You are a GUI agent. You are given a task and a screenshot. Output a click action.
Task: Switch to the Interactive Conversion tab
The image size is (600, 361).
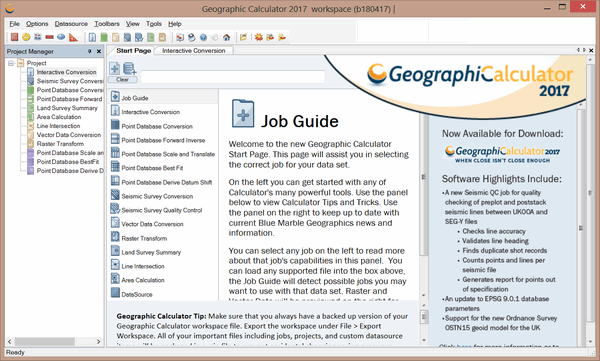click(194, 51)
